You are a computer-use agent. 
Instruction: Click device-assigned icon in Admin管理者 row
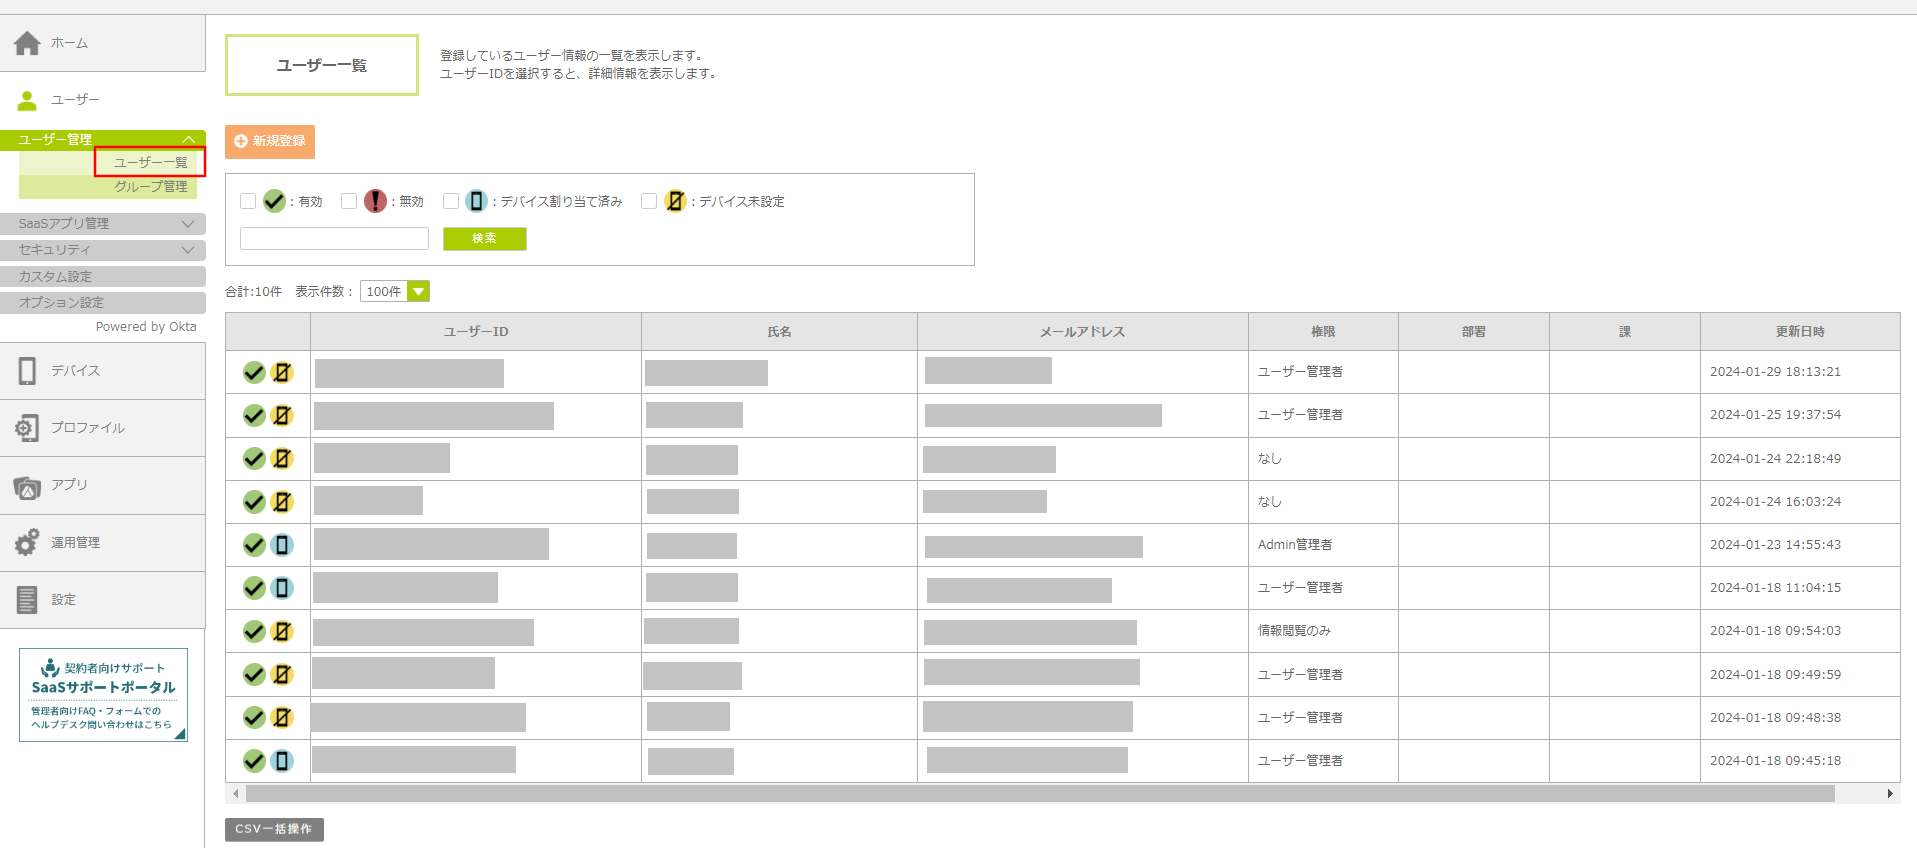pos(282,545)
